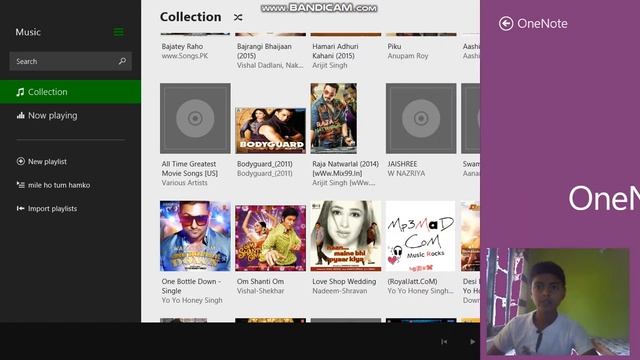Click the Love Shop Wedding album title

(x=344, y=282)
